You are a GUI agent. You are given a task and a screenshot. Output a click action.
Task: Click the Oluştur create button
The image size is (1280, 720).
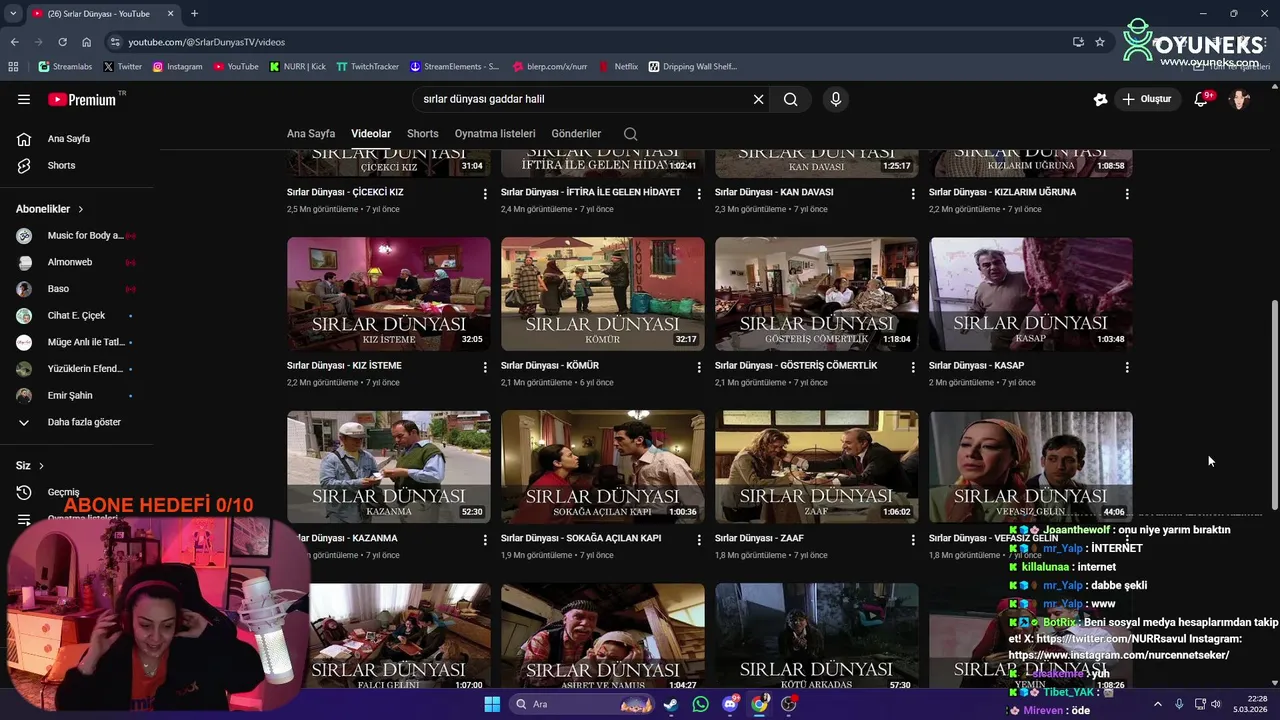tap(1146, 99)
